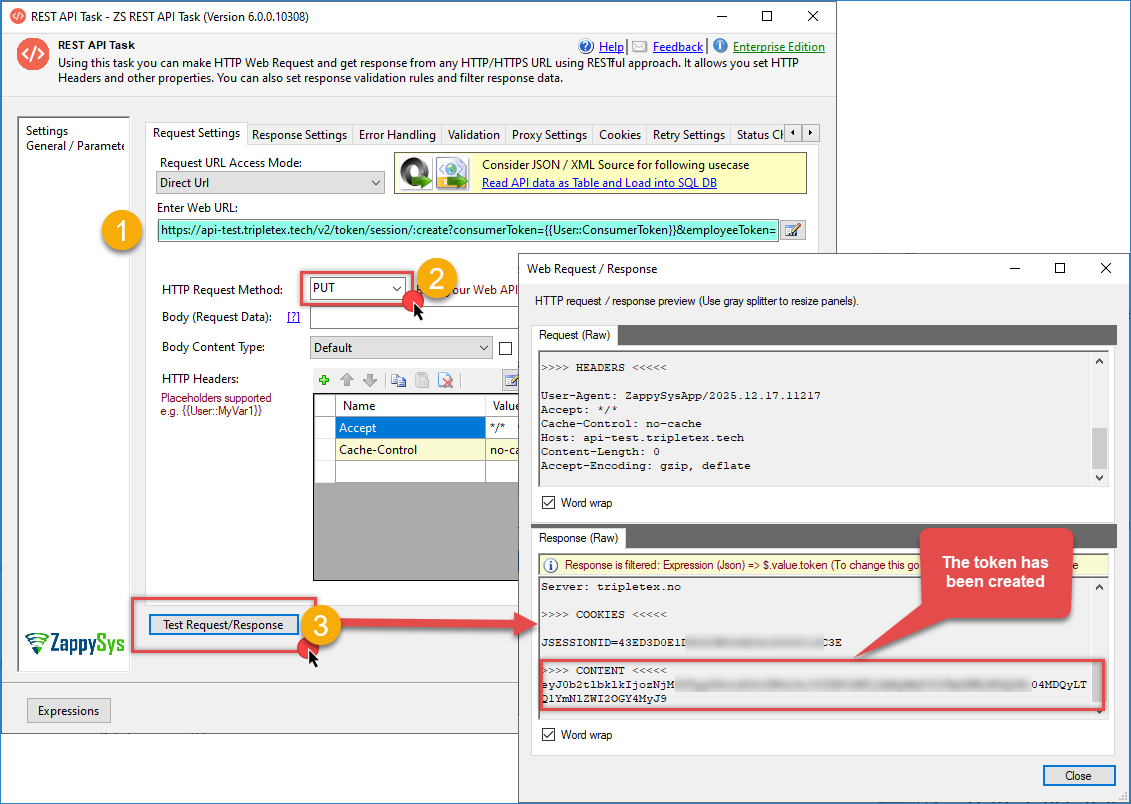Toggle Word wrap under the Request panel
Image resolution: width=1131 pixels, height=804 pixels.
[548, 502]
